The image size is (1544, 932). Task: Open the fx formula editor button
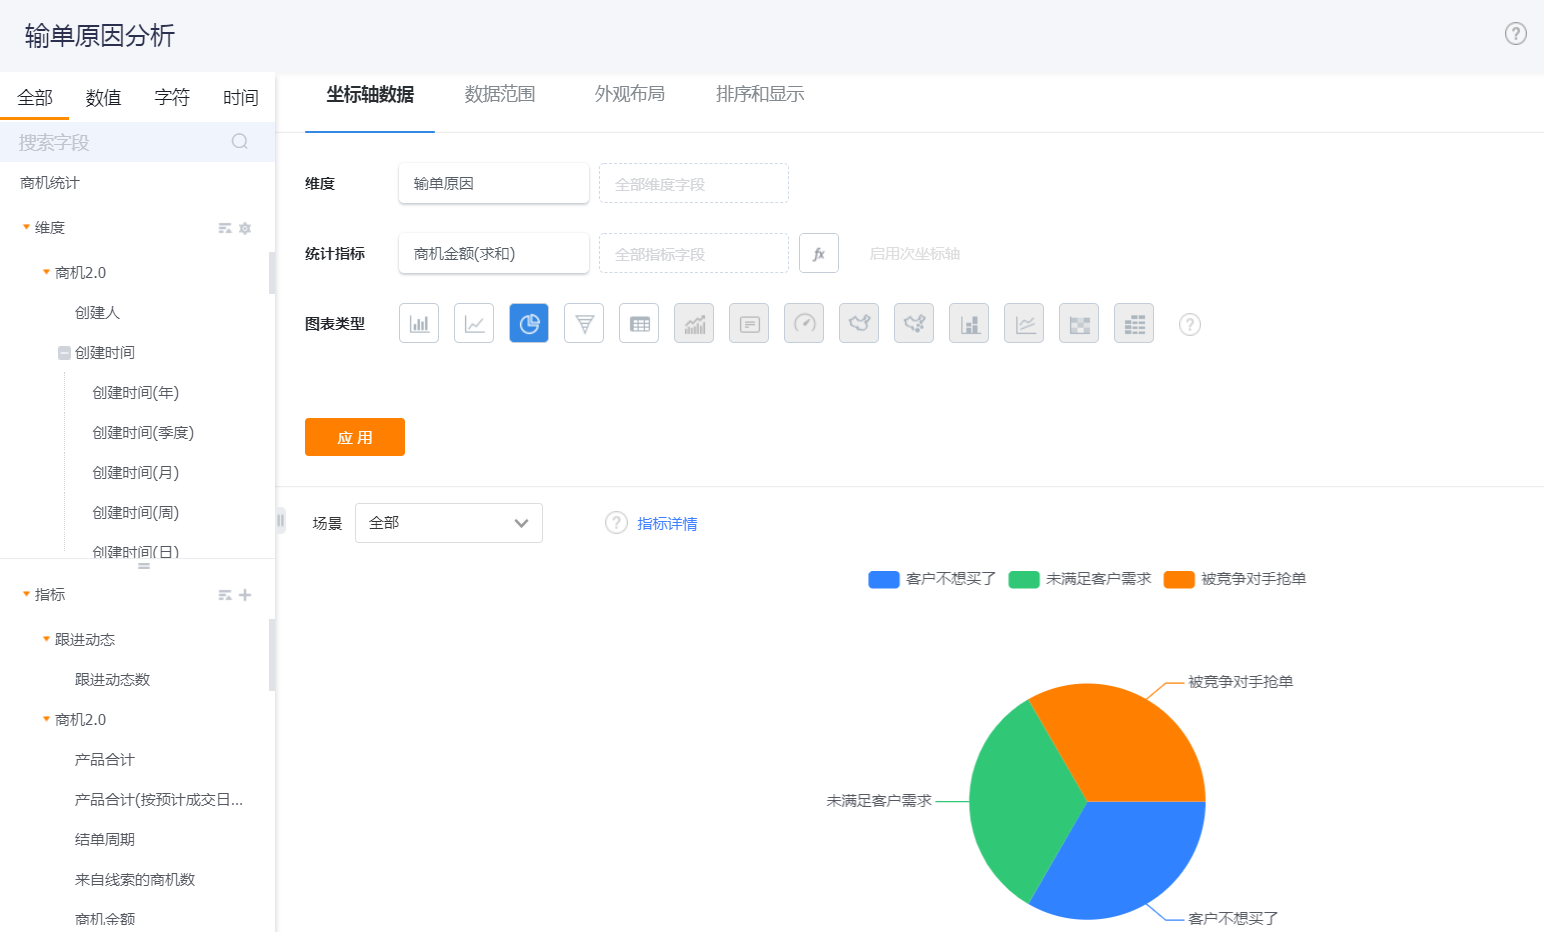(819, 253)
